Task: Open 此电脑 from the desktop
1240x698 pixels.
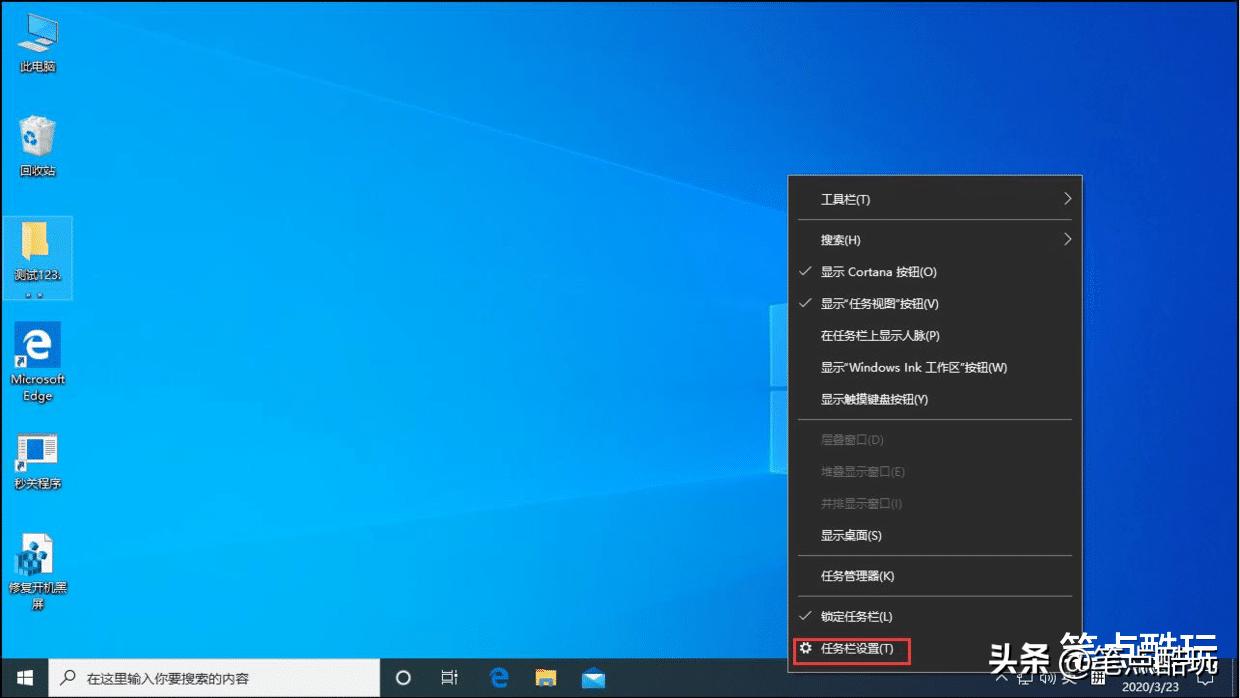Action: pyautogui.click(x=37, y=38)
